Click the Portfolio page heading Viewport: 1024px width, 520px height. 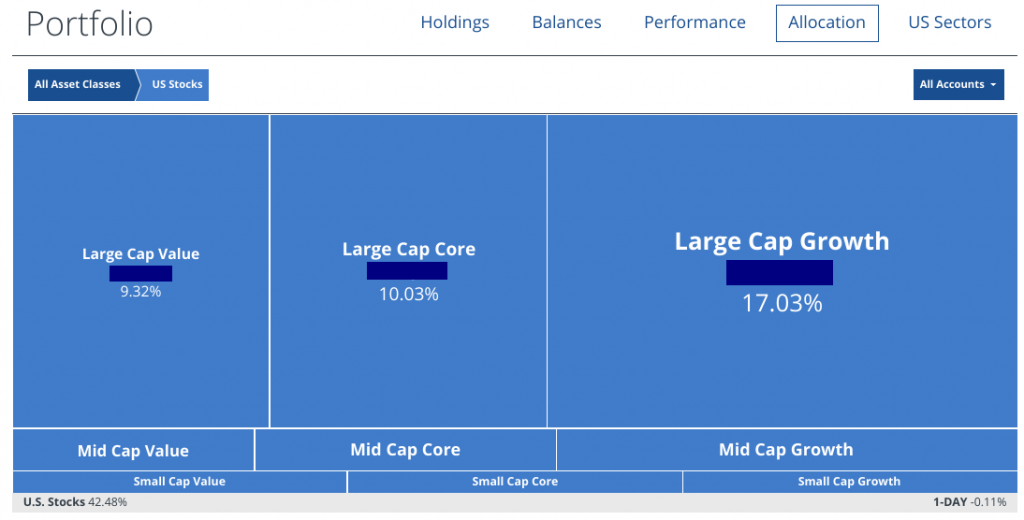tap(89, 24)
